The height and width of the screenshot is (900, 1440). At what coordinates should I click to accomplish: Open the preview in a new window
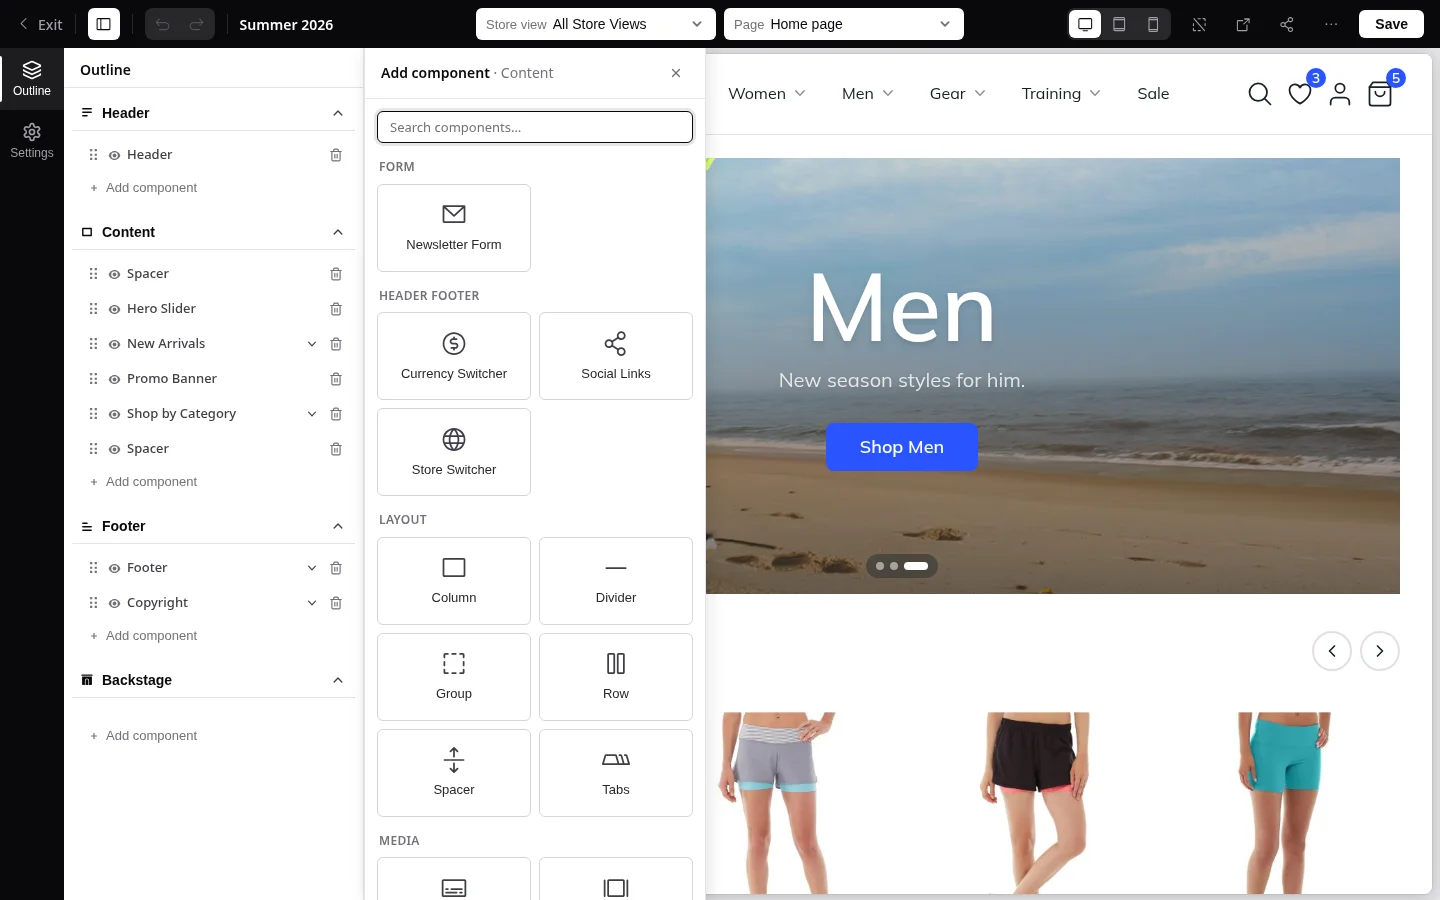point(1243,24)
